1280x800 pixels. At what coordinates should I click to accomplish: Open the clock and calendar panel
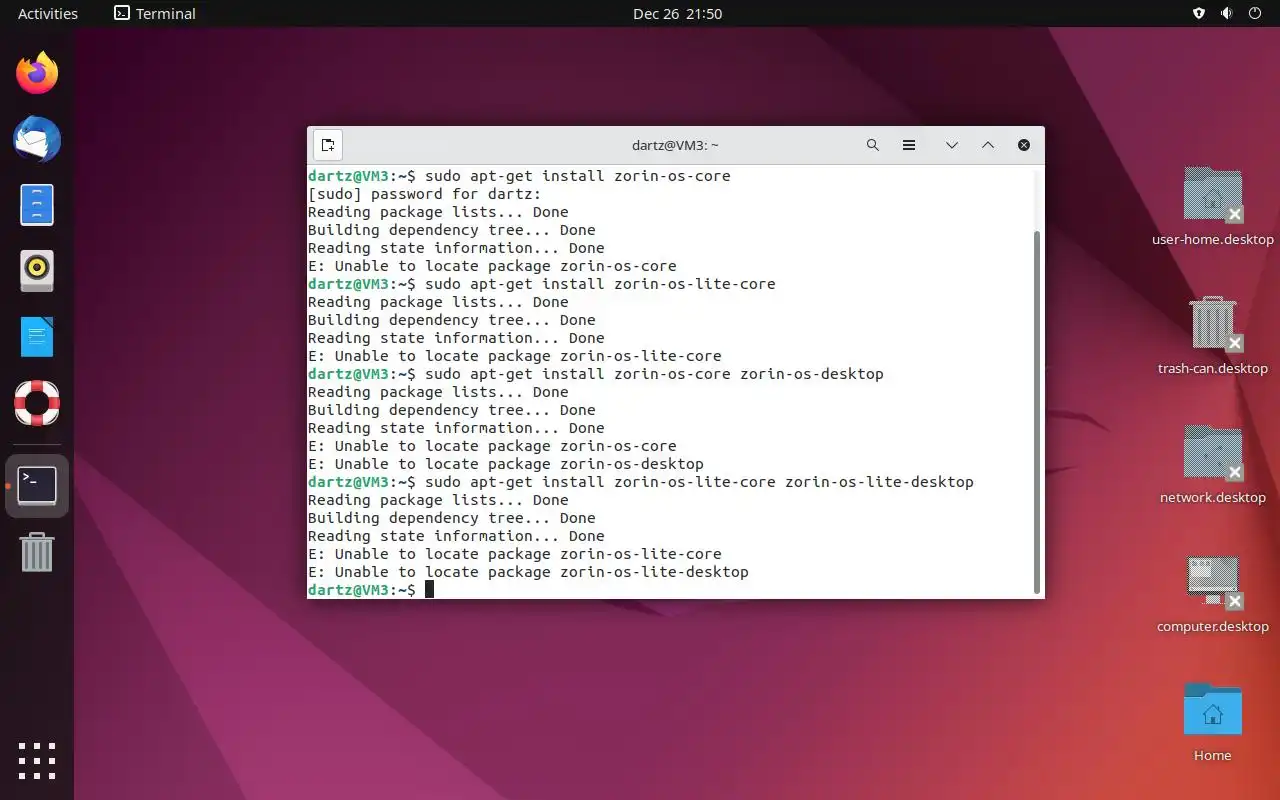click(677, 14)
